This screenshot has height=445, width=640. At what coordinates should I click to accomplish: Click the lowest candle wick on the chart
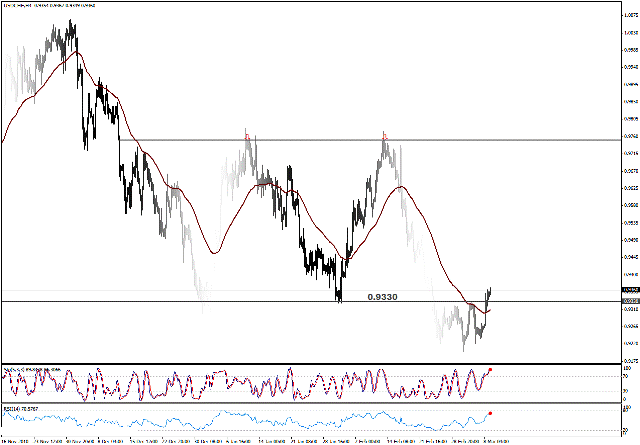point(464,350)
